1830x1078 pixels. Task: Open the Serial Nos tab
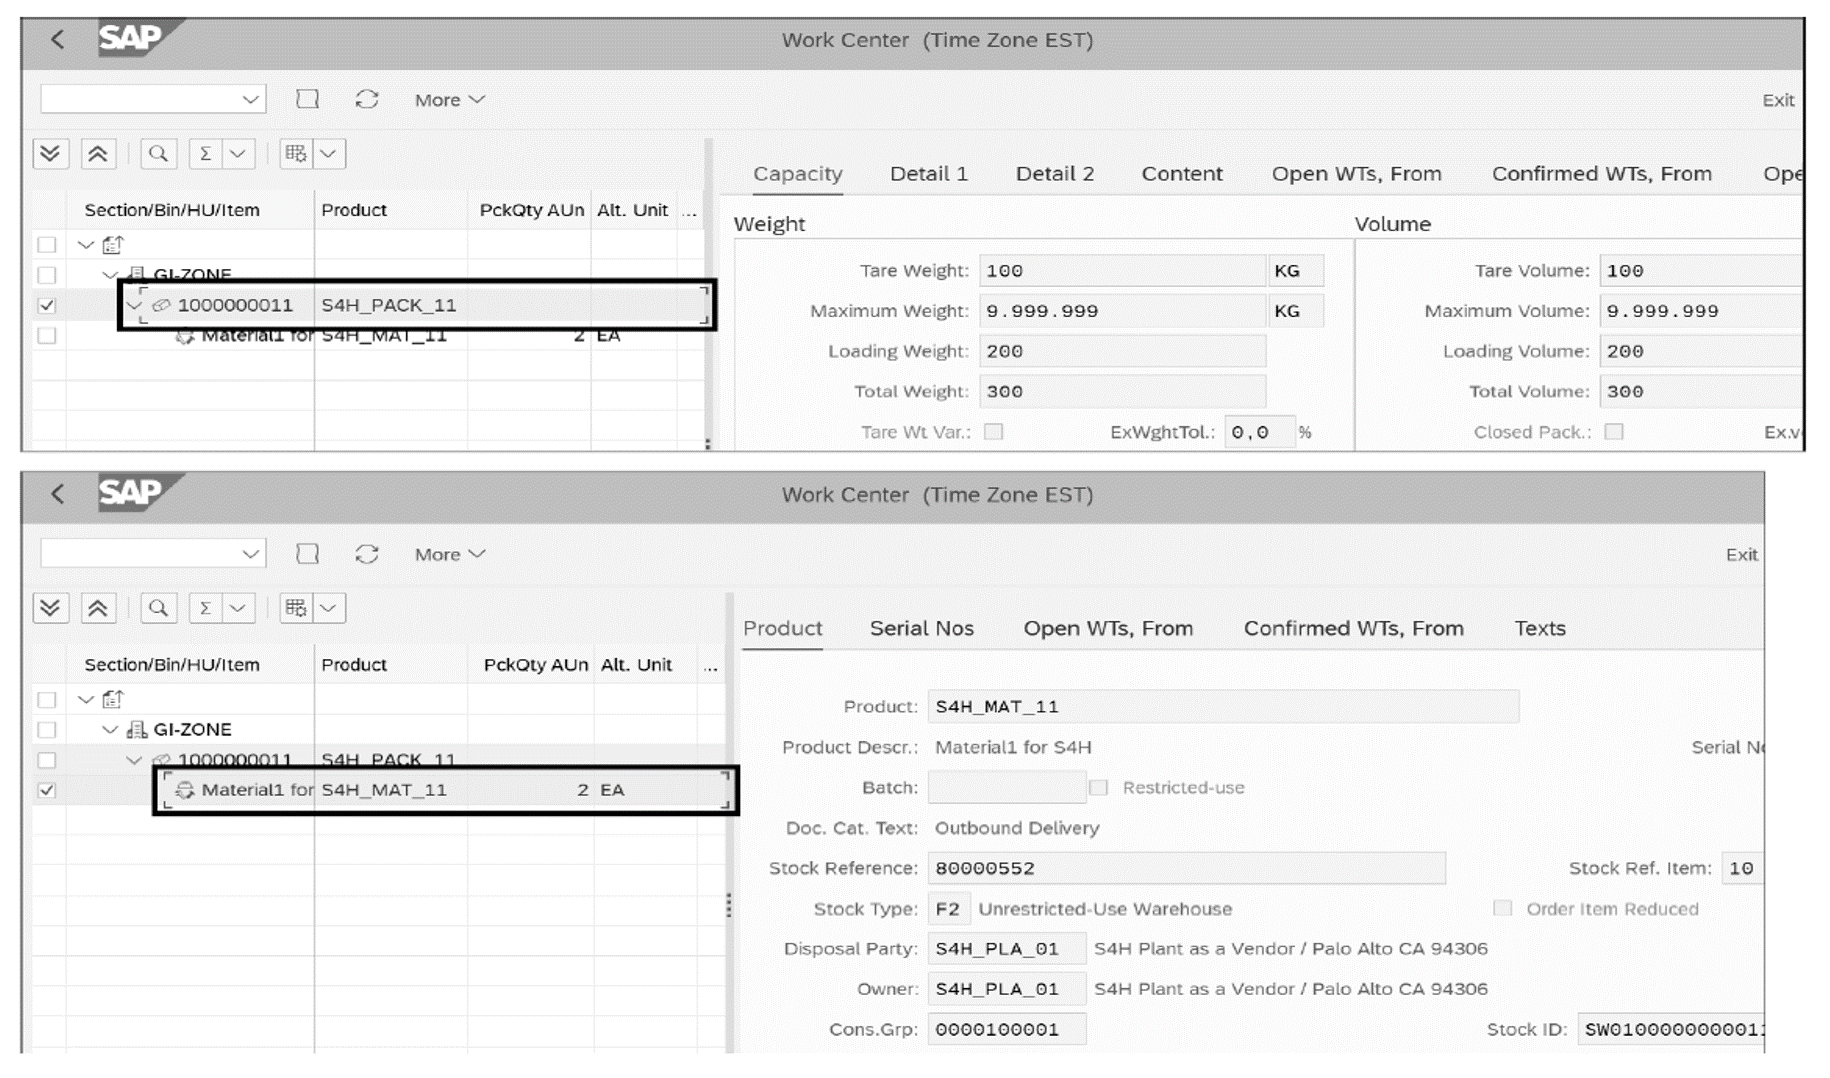921,628
